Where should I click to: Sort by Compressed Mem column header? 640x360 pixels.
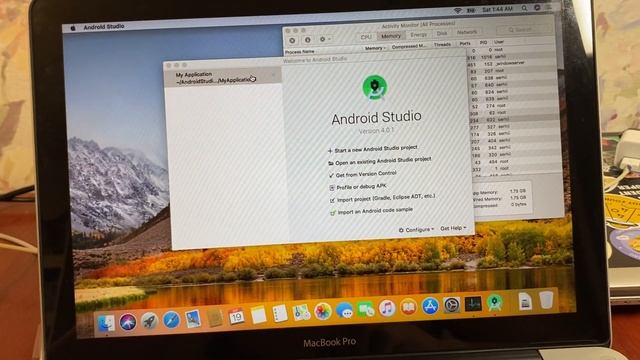click(x=409, y=46)
